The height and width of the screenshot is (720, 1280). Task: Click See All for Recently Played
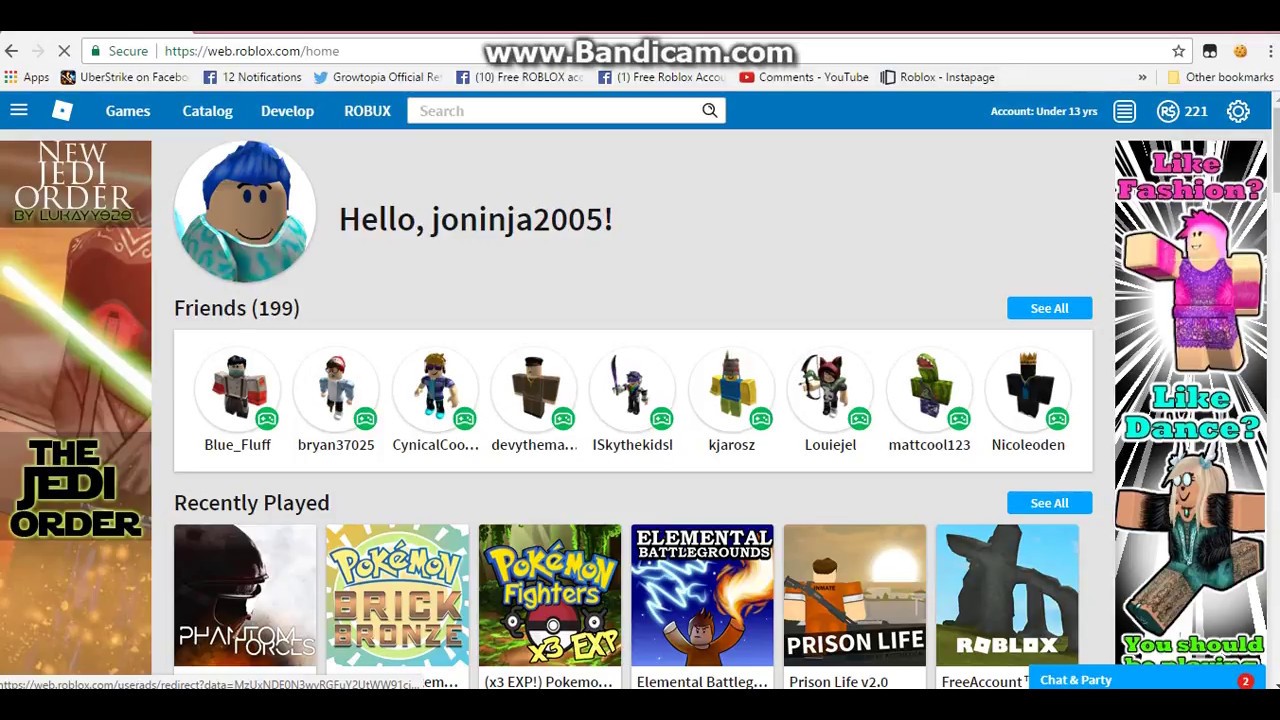(x=1049, y=503)
